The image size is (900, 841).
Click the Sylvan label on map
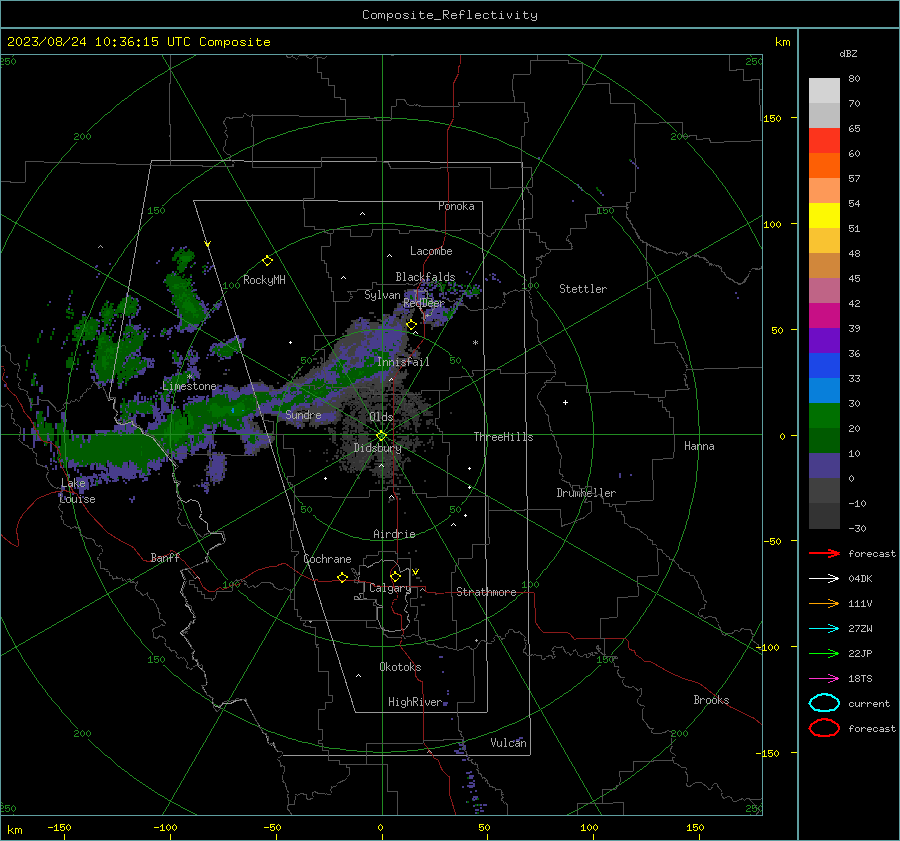pos(382,295)
